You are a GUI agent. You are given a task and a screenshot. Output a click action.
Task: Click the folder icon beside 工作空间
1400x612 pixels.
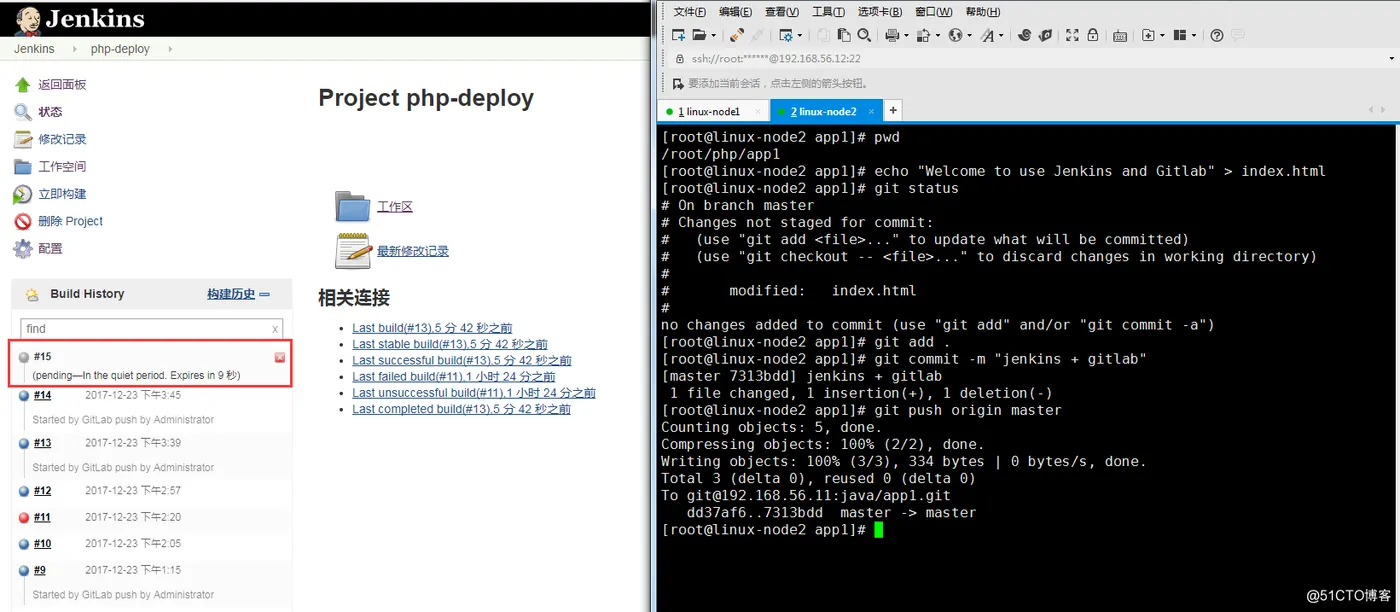pyautogui.click(x=22, y=166)
